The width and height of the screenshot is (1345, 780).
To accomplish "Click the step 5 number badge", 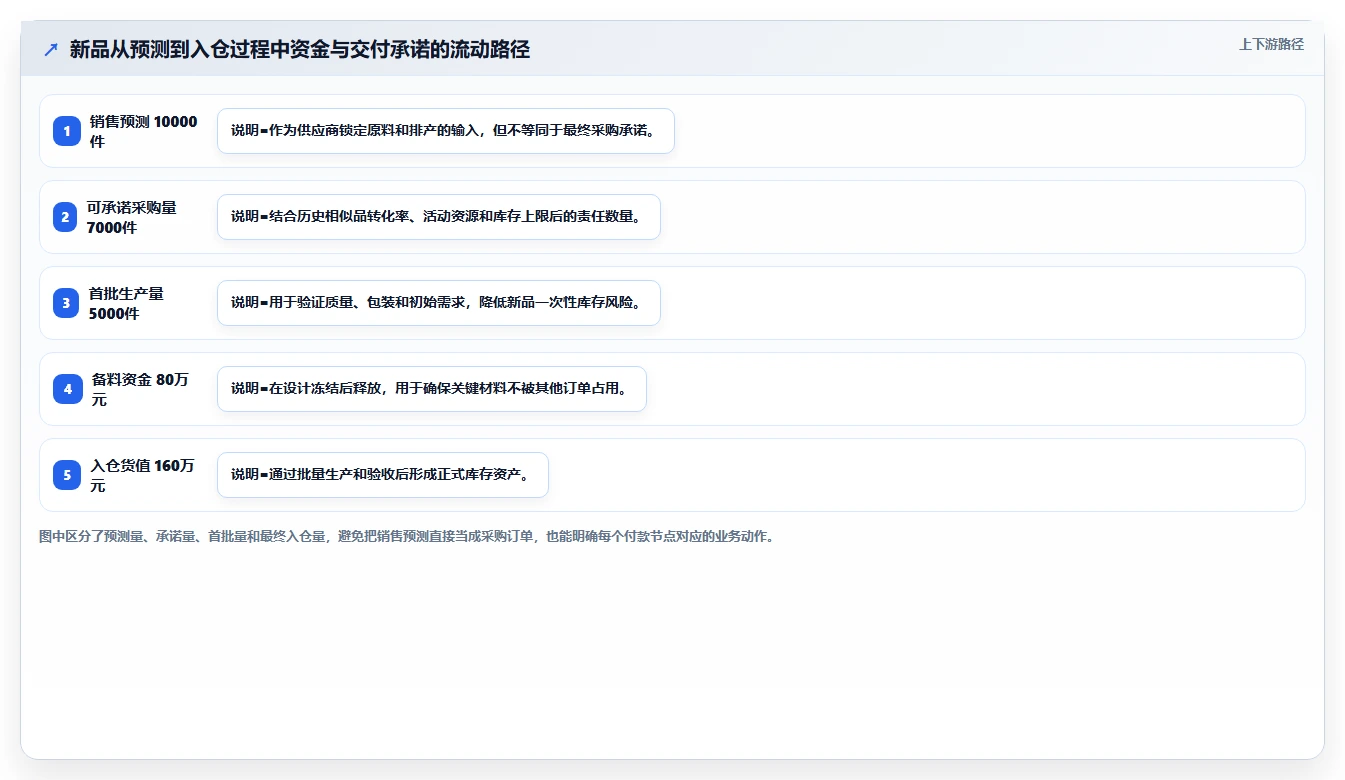I will 67,475.
